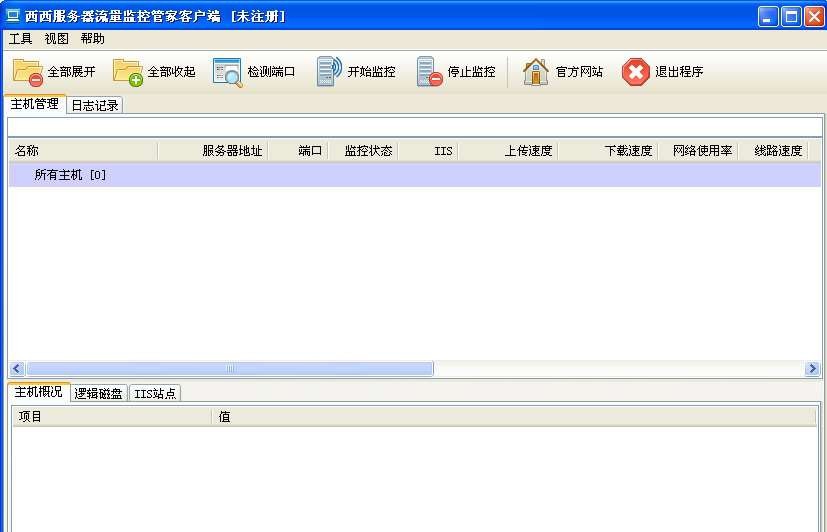This screenshot has width=827, height=532.
Task: Open 官方网站 with the house icon
Action: (x=535, y=72)
